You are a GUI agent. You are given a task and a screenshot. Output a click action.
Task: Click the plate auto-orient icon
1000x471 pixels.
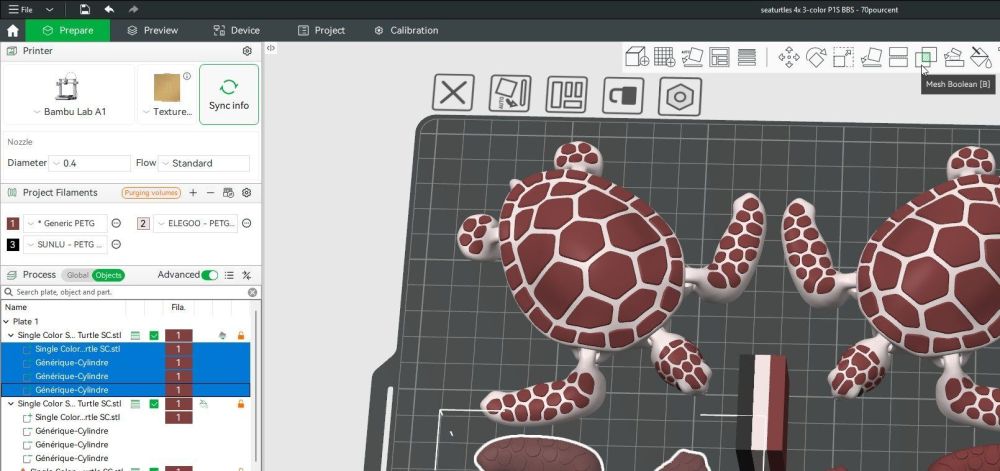tap(510, 93)
